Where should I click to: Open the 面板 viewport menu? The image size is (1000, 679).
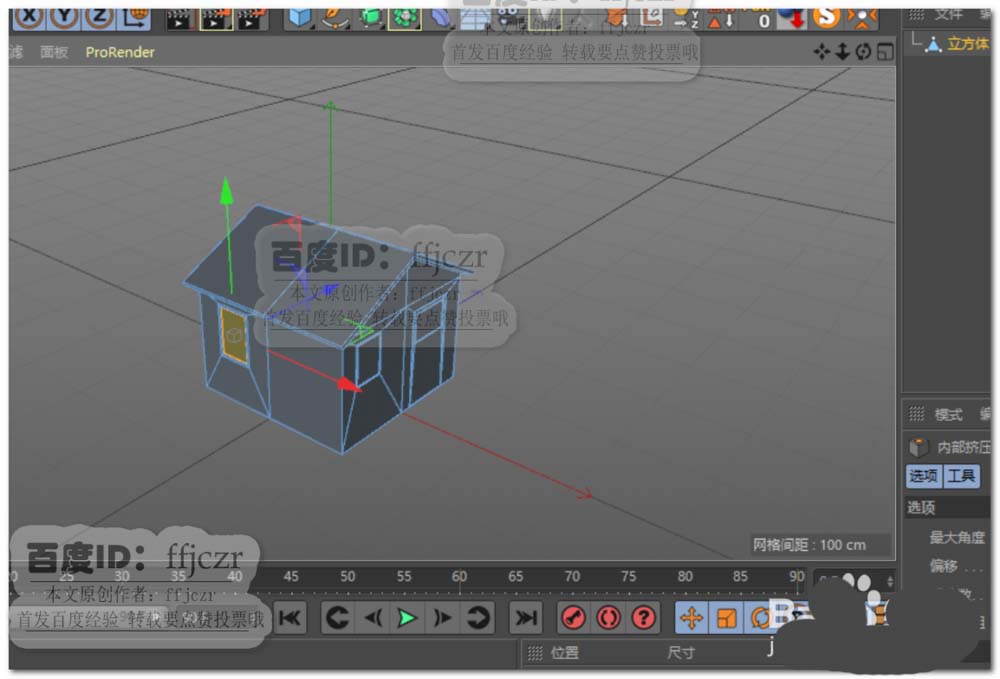(54, 52)
